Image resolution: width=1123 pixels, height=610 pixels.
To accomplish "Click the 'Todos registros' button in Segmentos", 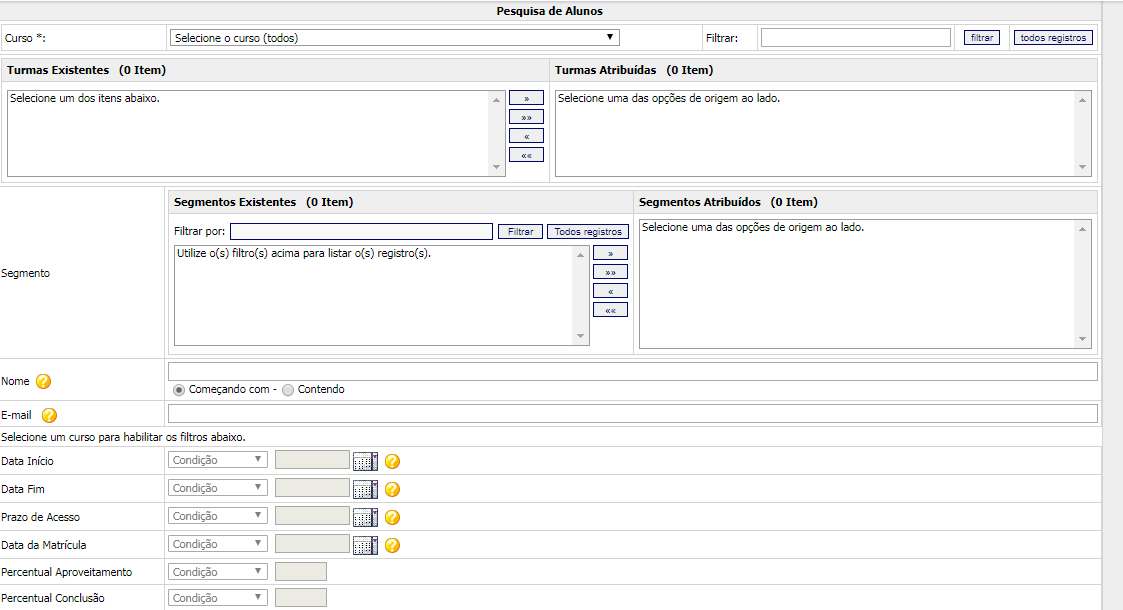I will click(588, 232).
